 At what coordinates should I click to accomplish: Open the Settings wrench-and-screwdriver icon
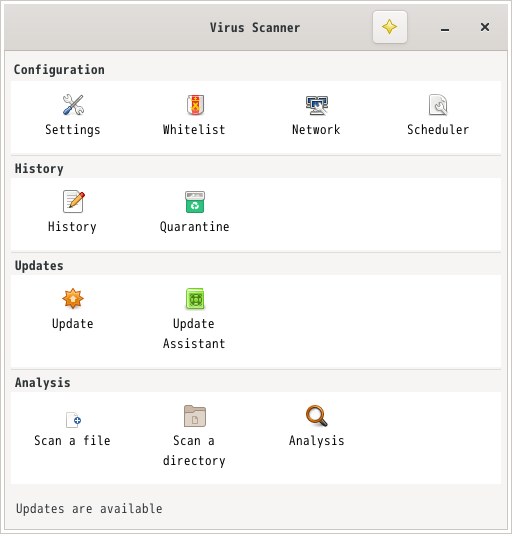coord(73,105)
